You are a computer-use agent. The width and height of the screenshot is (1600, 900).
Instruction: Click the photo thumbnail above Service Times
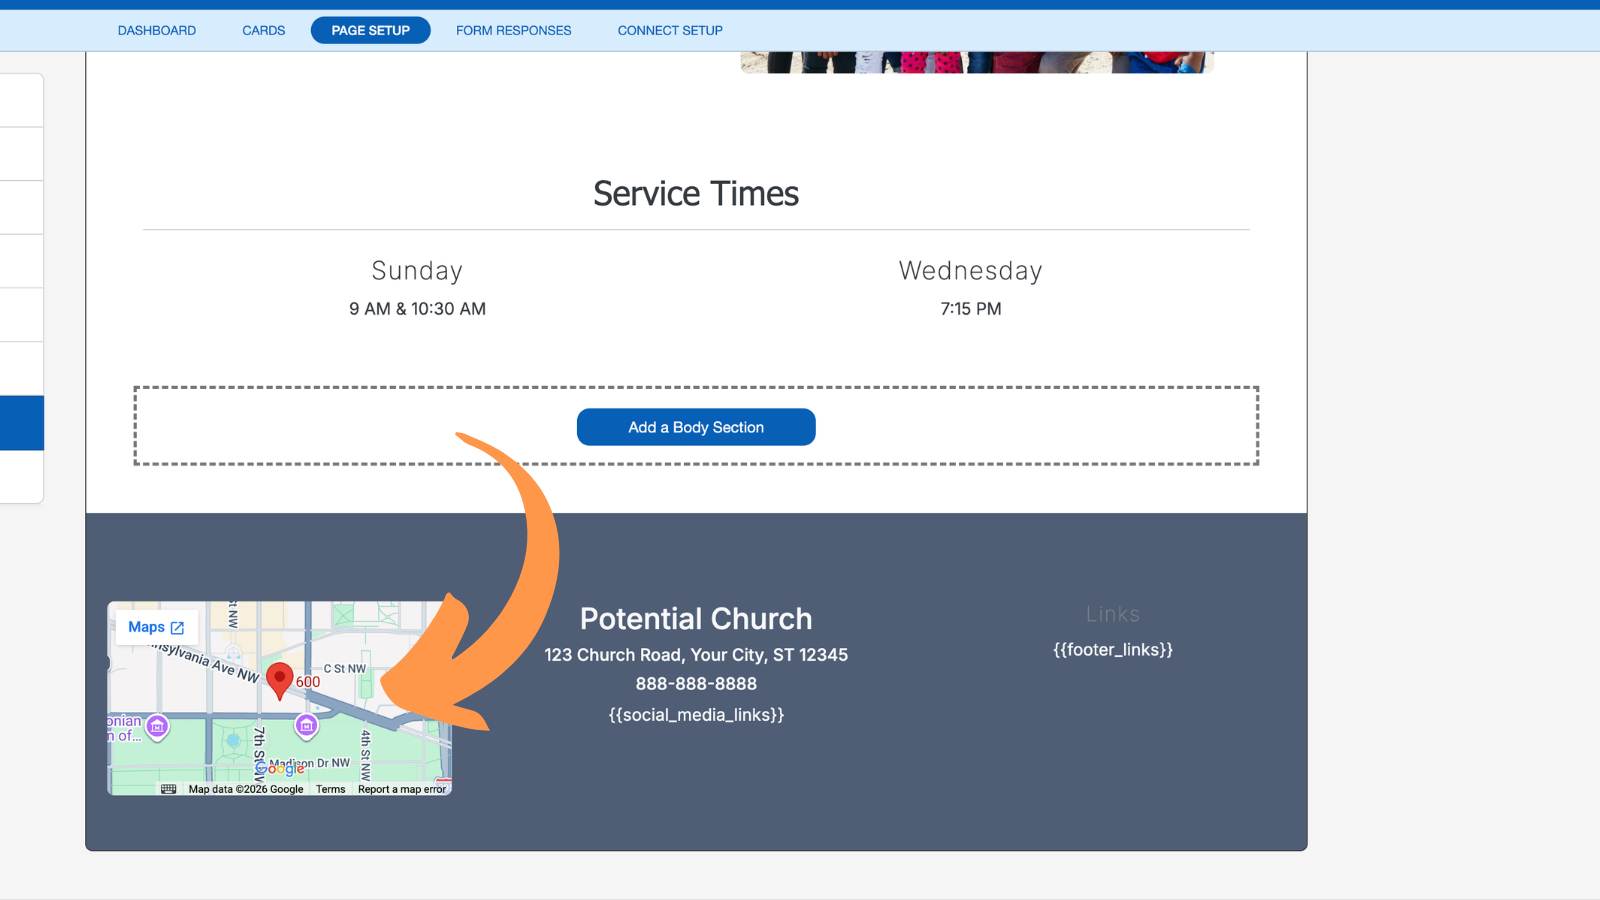coord(977,62)
